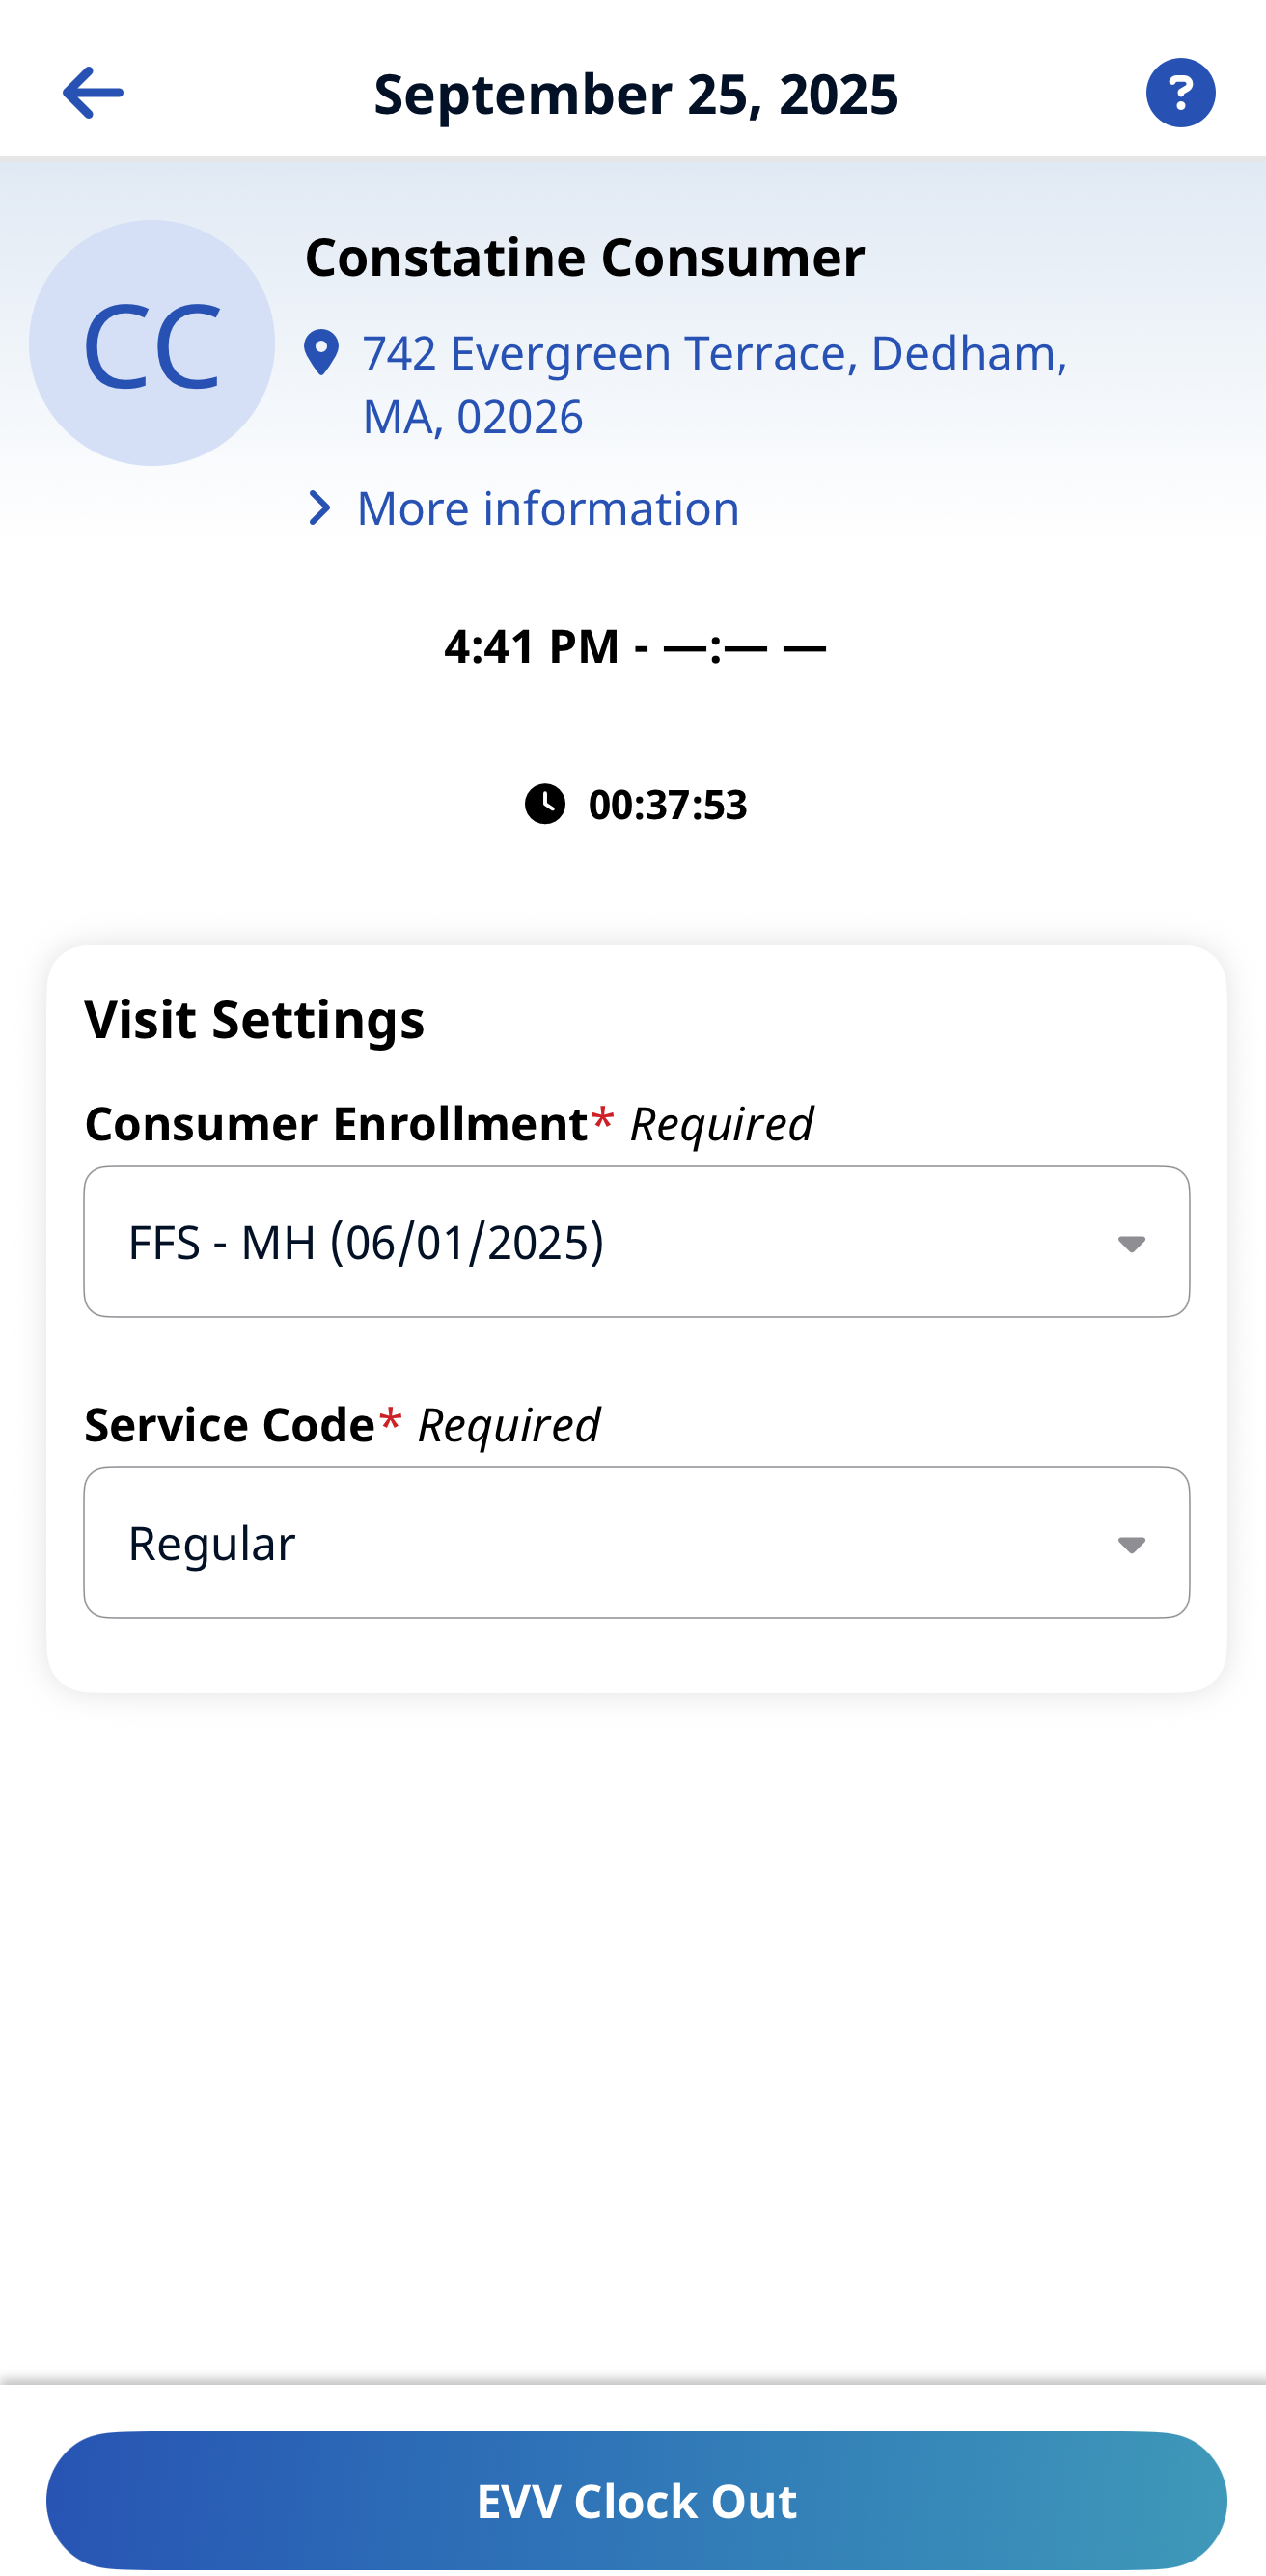Image resolution: width=1266 pixels, height=2576 pixels.
Task: Tap the Consumer Enrollment required label
Action: tap(449, 1124)
